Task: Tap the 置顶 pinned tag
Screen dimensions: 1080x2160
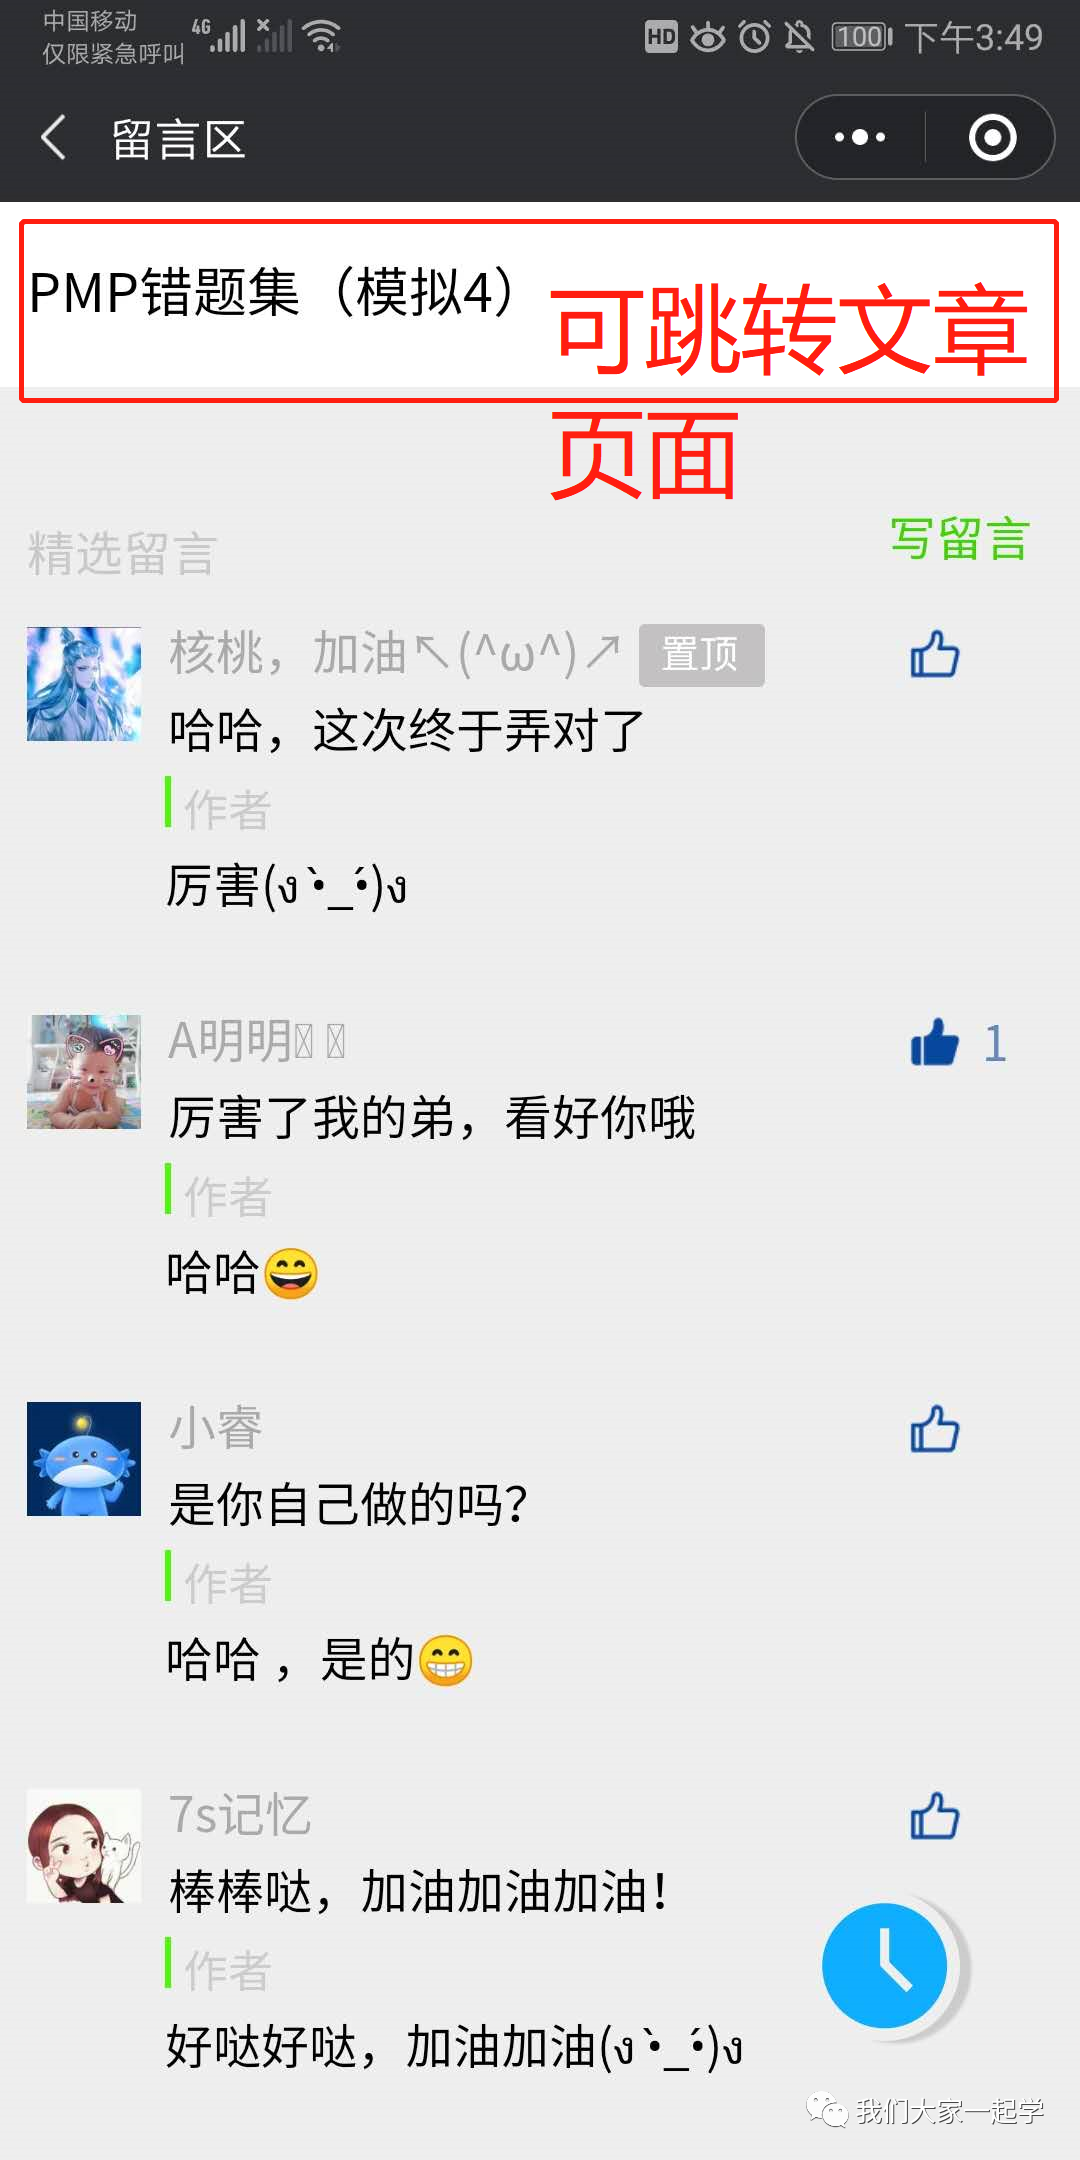Action: tap(702, 655)
